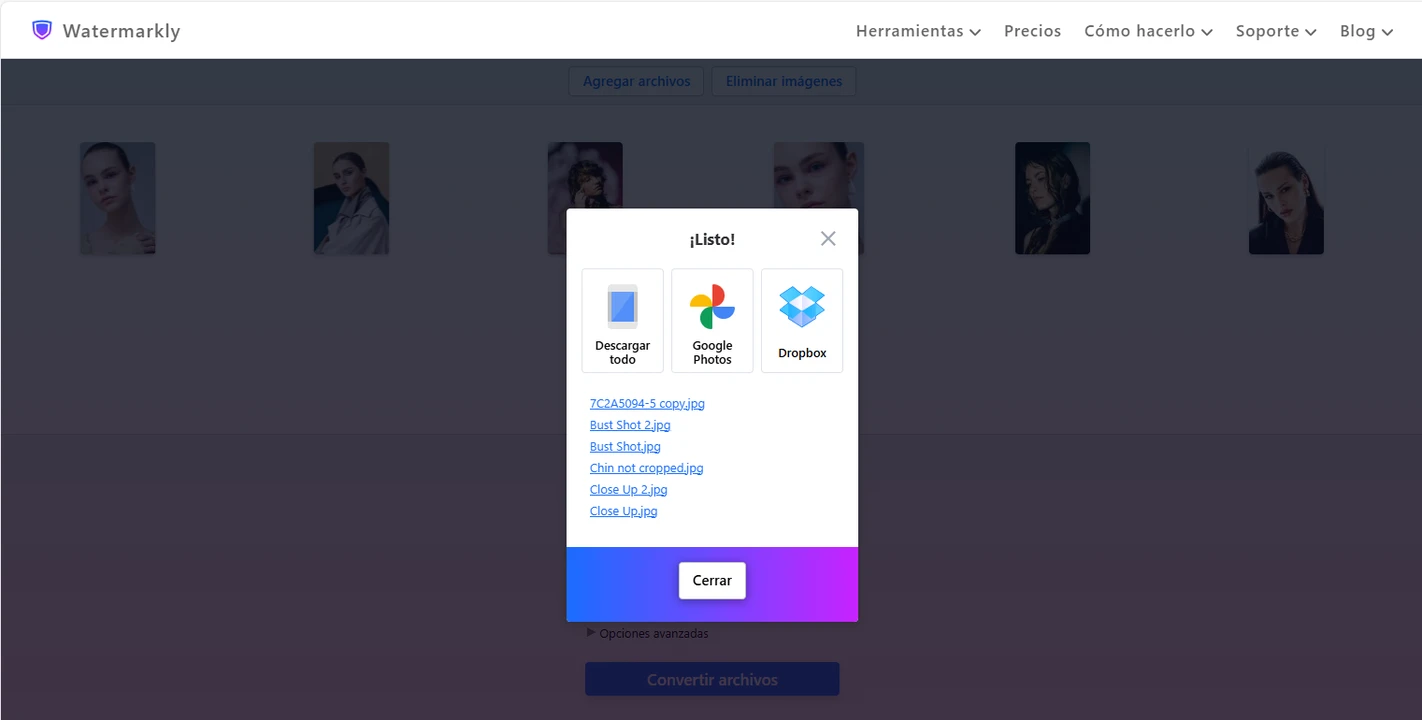Click the Close Up 2.jpg link
The width and height of the screenshot is (1422, 720).
pyautogui.click(x=628, y=490)
